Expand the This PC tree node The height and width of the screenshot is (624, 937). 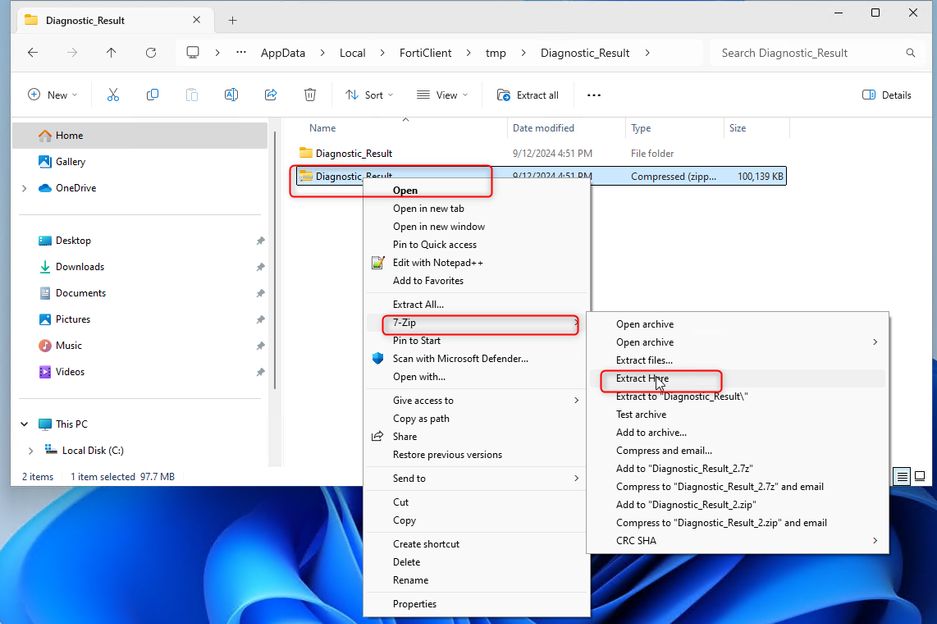tap(25, 424)
